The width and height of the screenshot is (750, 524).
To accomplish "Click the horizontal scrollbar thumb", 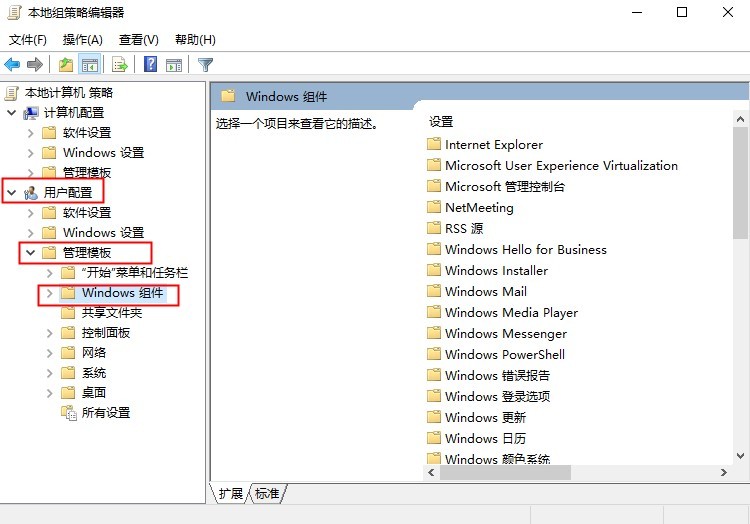I will click(505, 472).
